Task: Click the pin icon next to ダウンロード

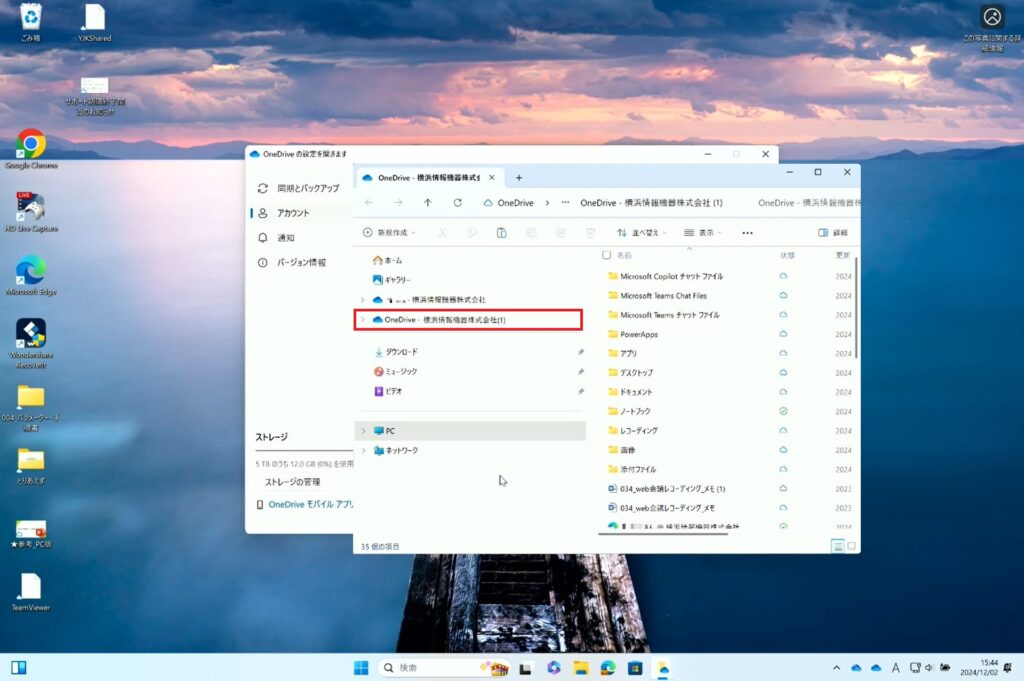Action: tap(581, 353)
